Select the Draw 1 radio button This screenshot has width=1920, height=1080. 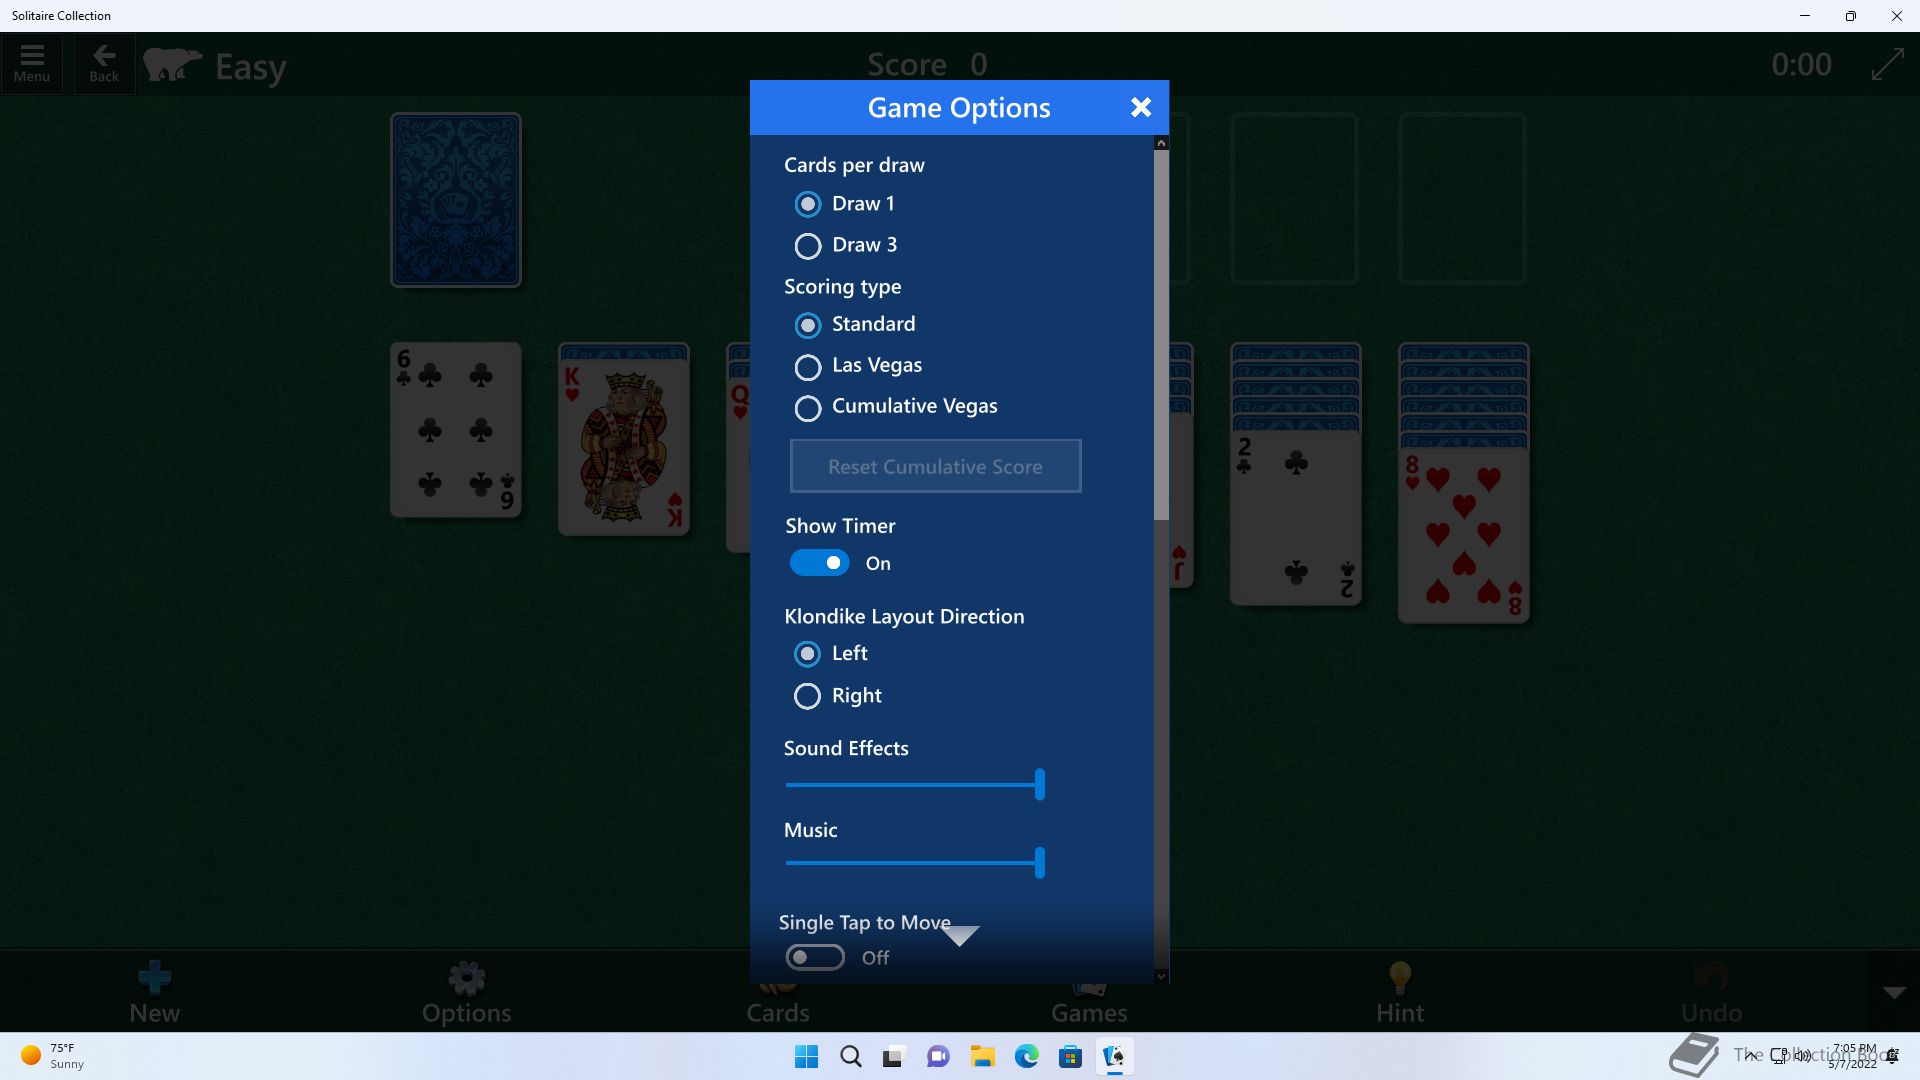pos(807,204)
